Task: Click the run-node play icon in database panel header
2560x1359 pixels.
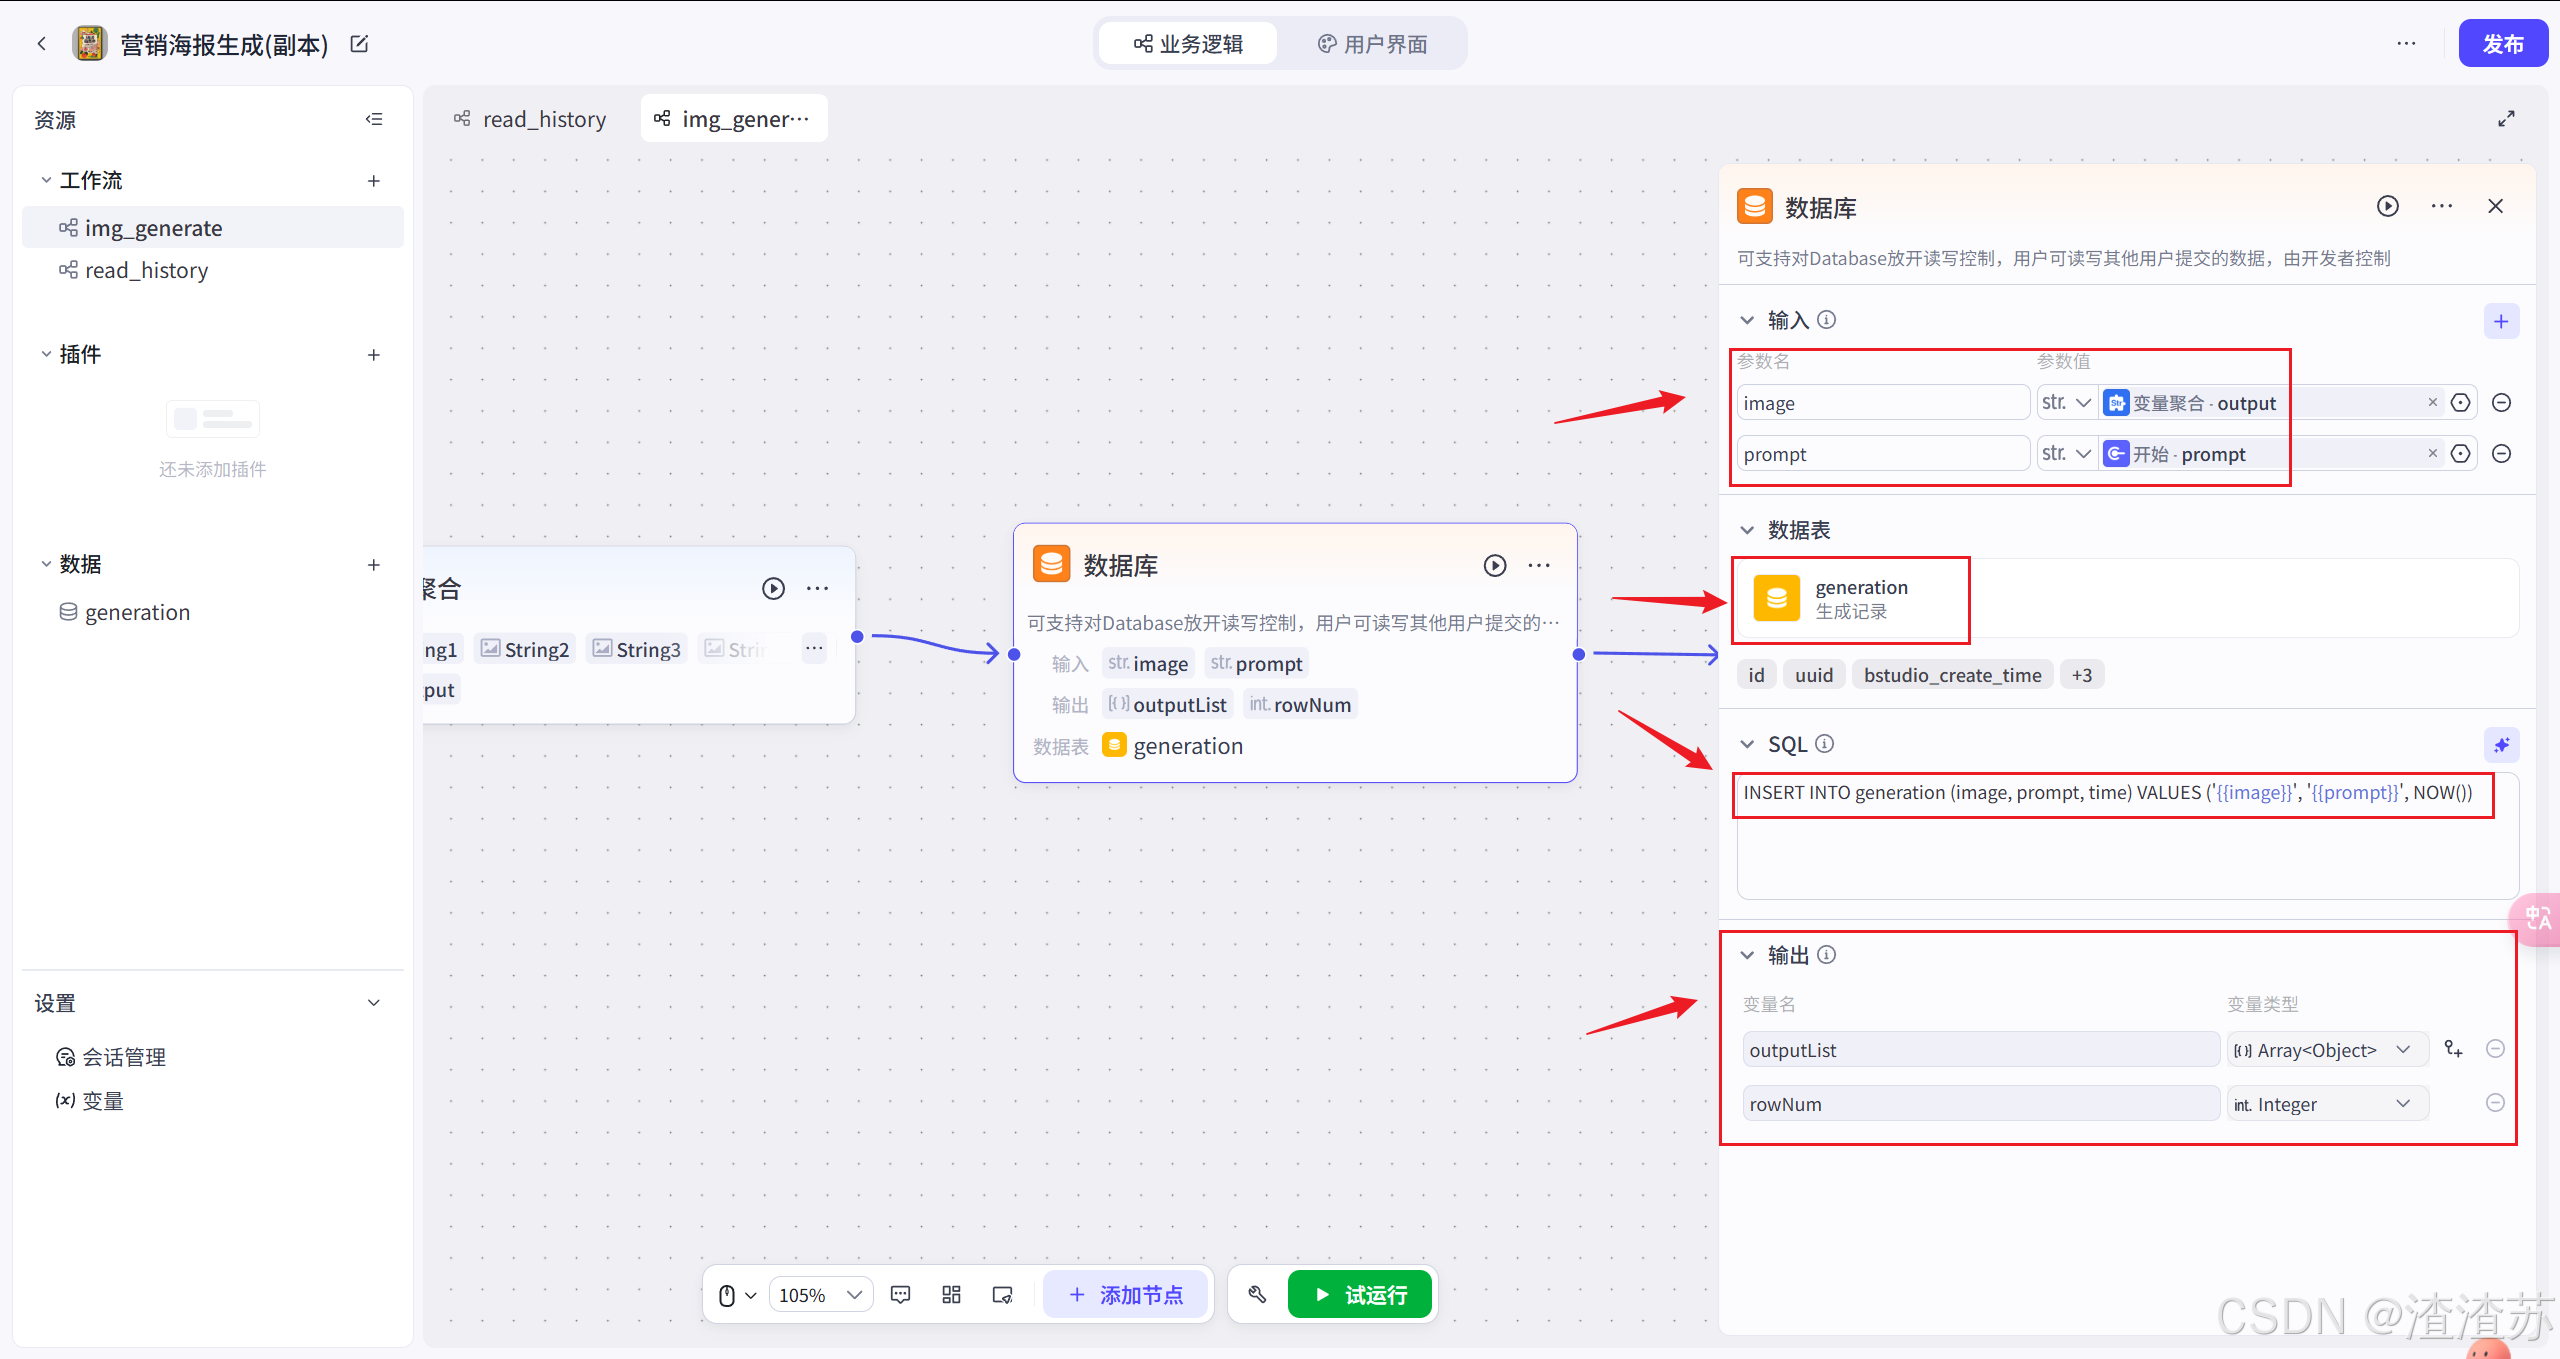Action: tap(2387, 206)
